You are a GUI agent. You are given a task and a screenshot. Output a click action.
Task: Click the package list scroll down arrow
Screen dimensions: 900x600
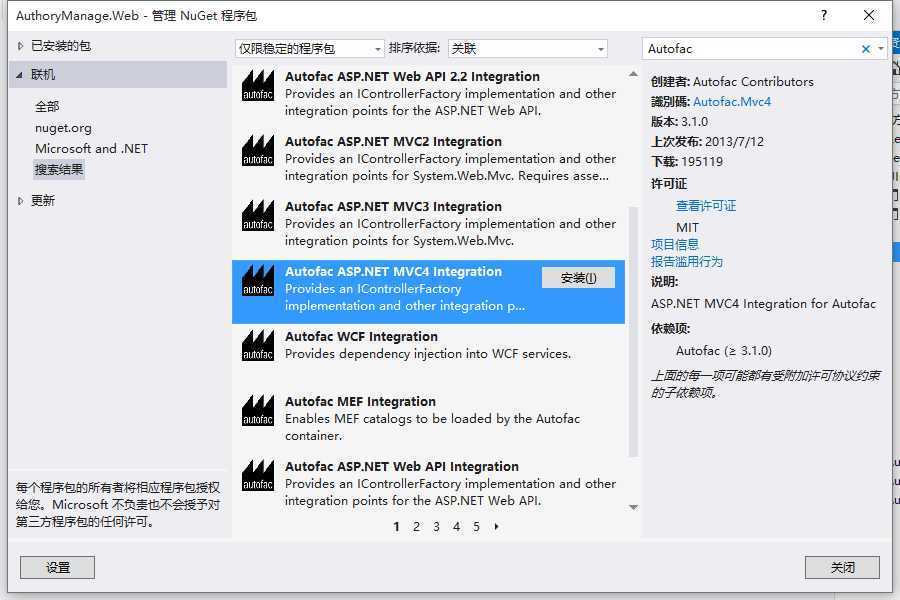pos(633,507)
